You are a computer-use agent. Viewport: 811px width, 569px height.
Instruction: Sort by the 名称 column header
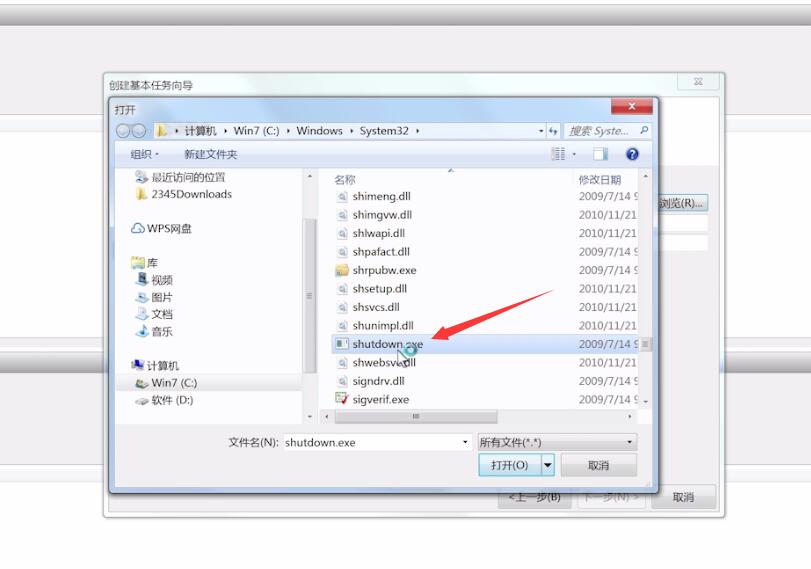coord(344,179)
